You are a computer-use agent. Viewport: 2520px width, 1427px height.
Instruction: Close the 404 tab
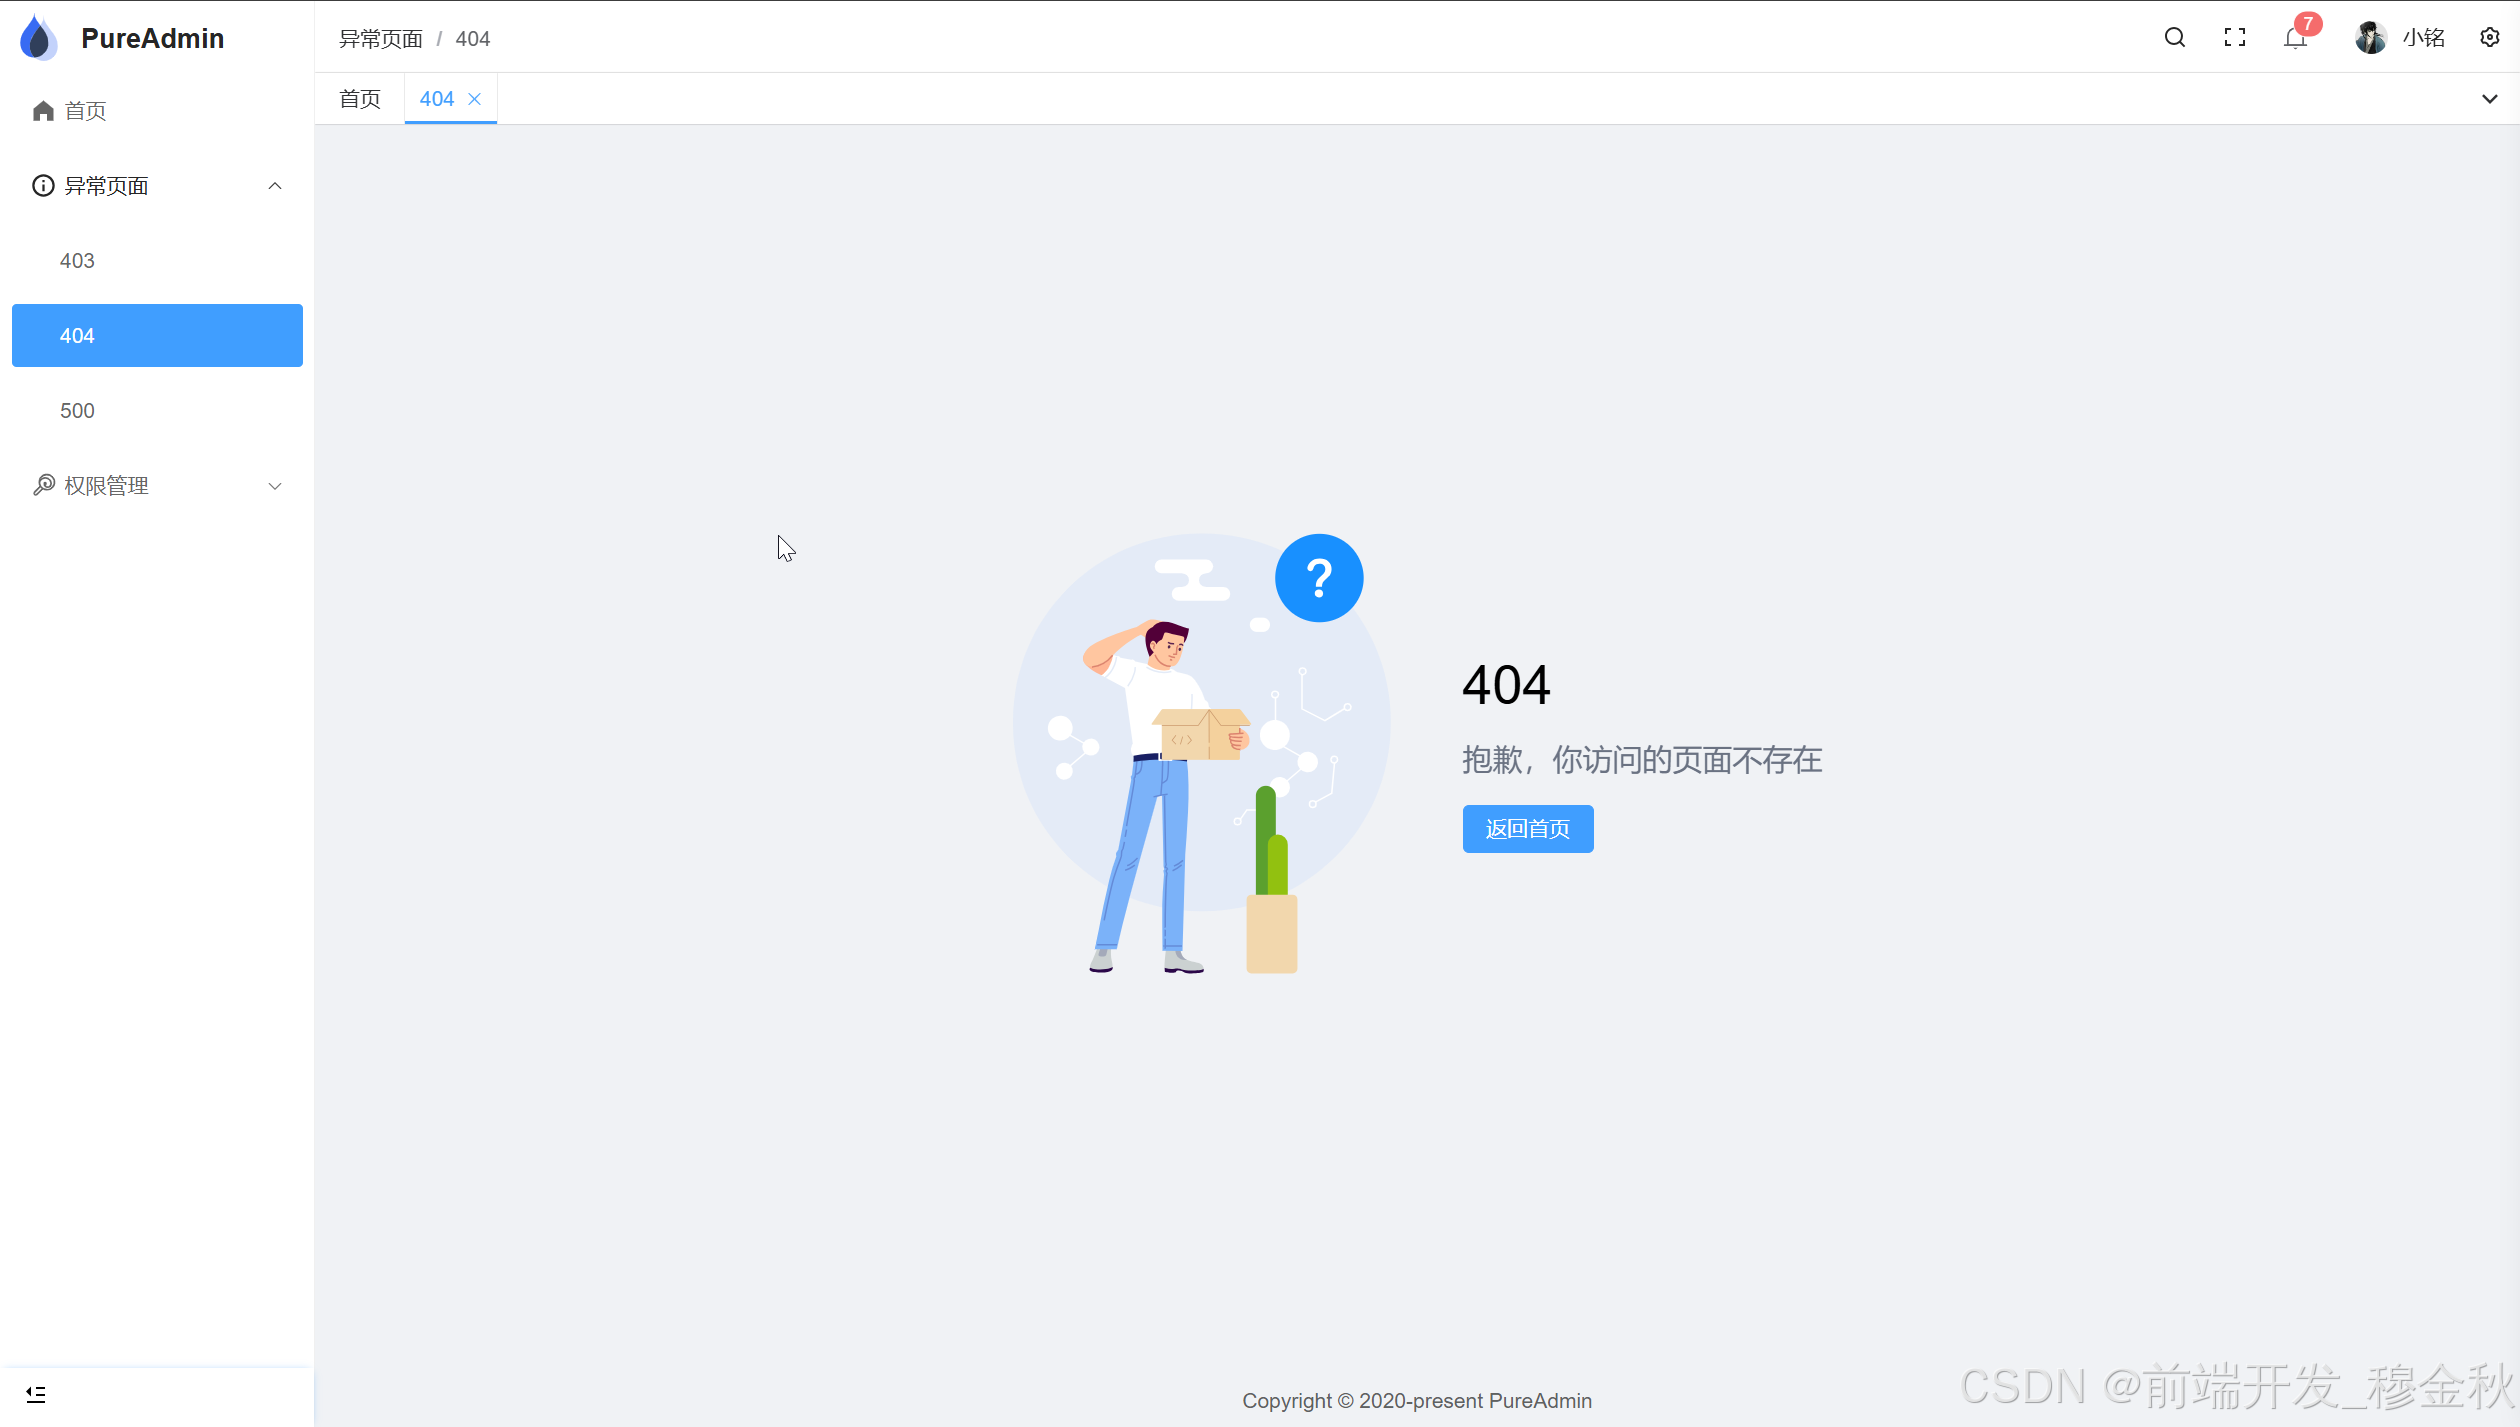click(x=475, y=99)
